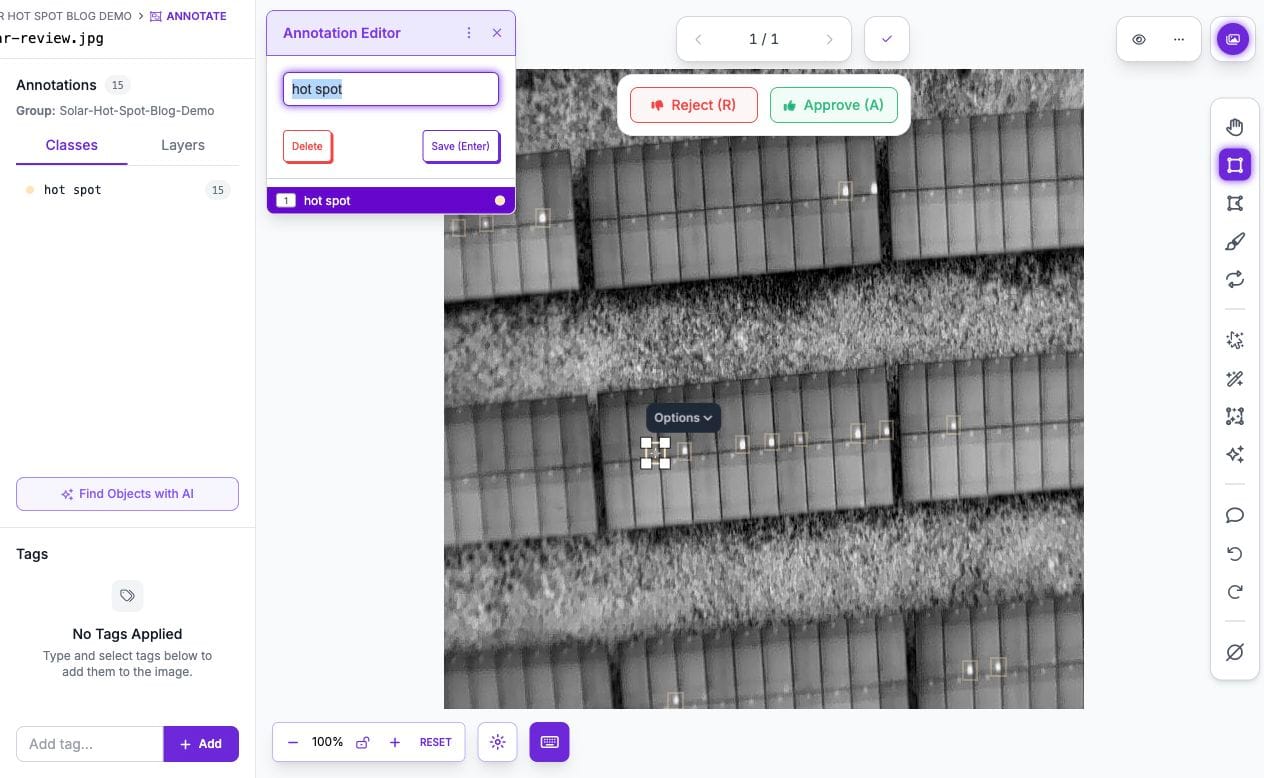Click the hot spot color dot in editor
Image resolution: width=1264 pixels, height=778 pixels.
point(500,201)
